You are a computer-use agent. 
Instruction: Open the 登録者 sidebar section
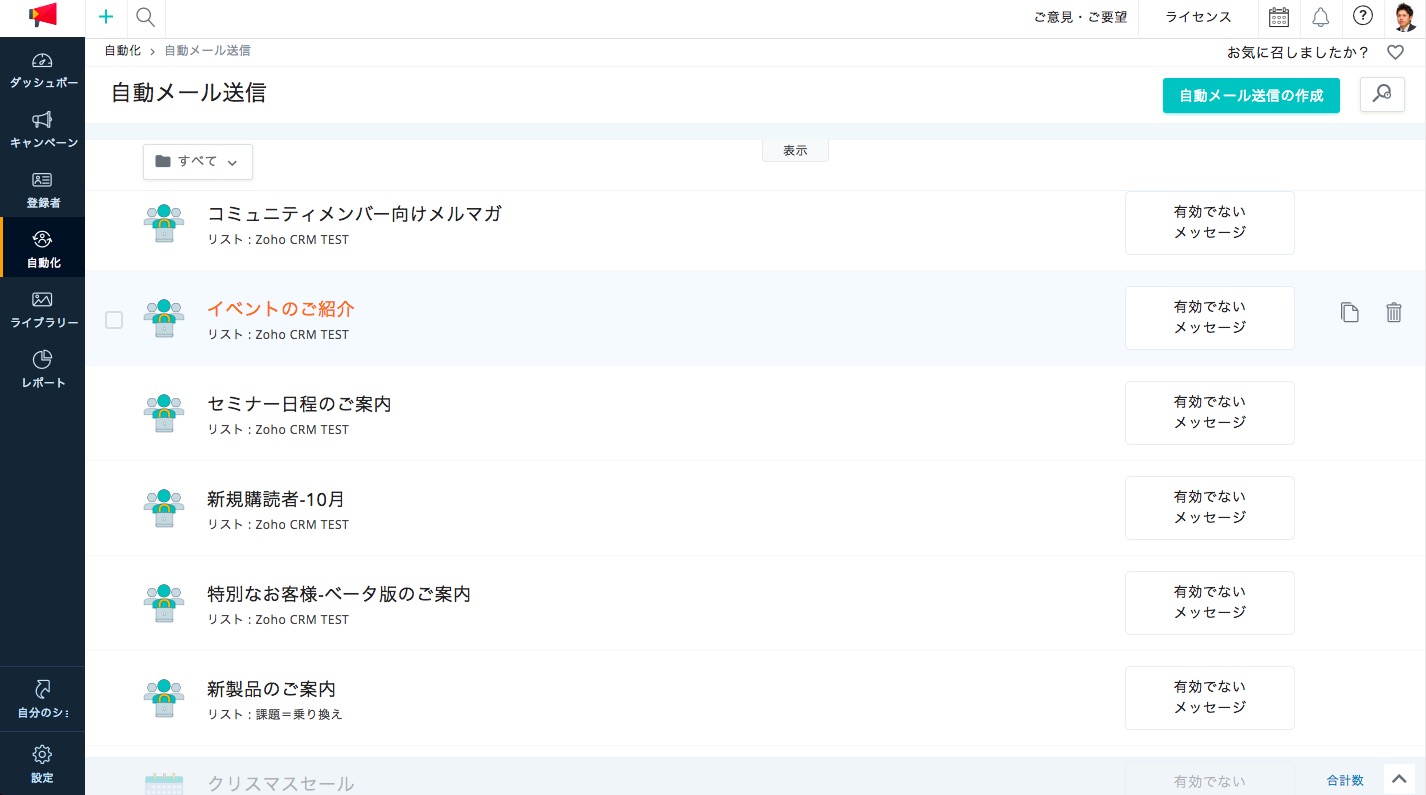point(42,191)
